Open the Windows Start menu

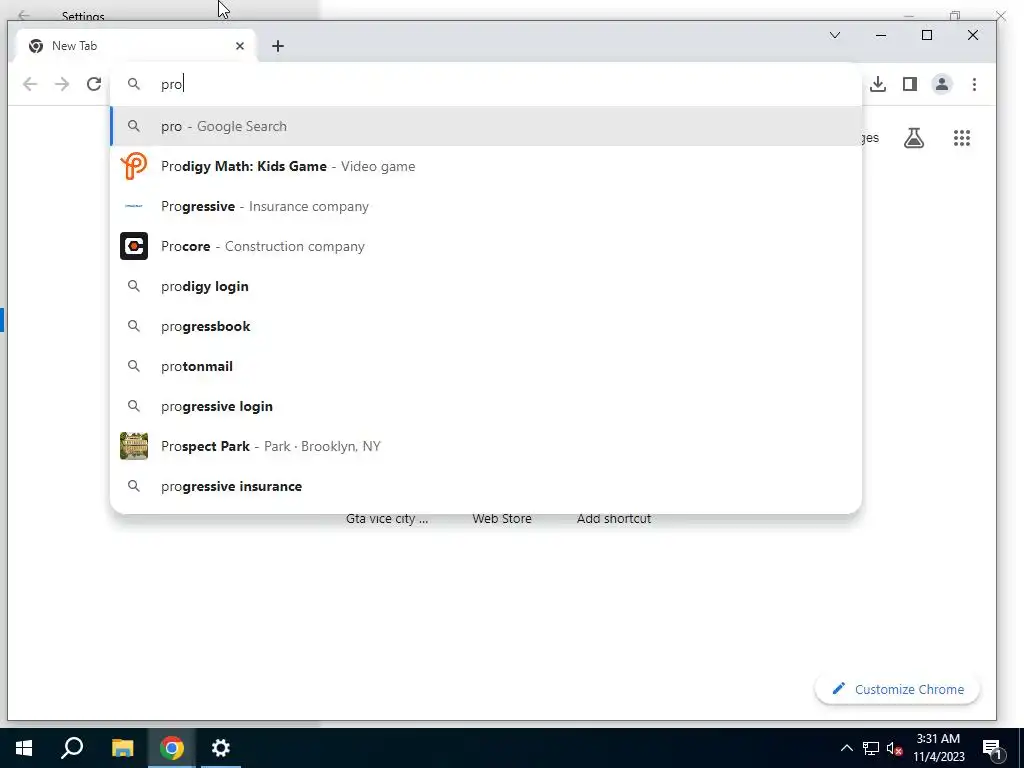tap(24, 748)
